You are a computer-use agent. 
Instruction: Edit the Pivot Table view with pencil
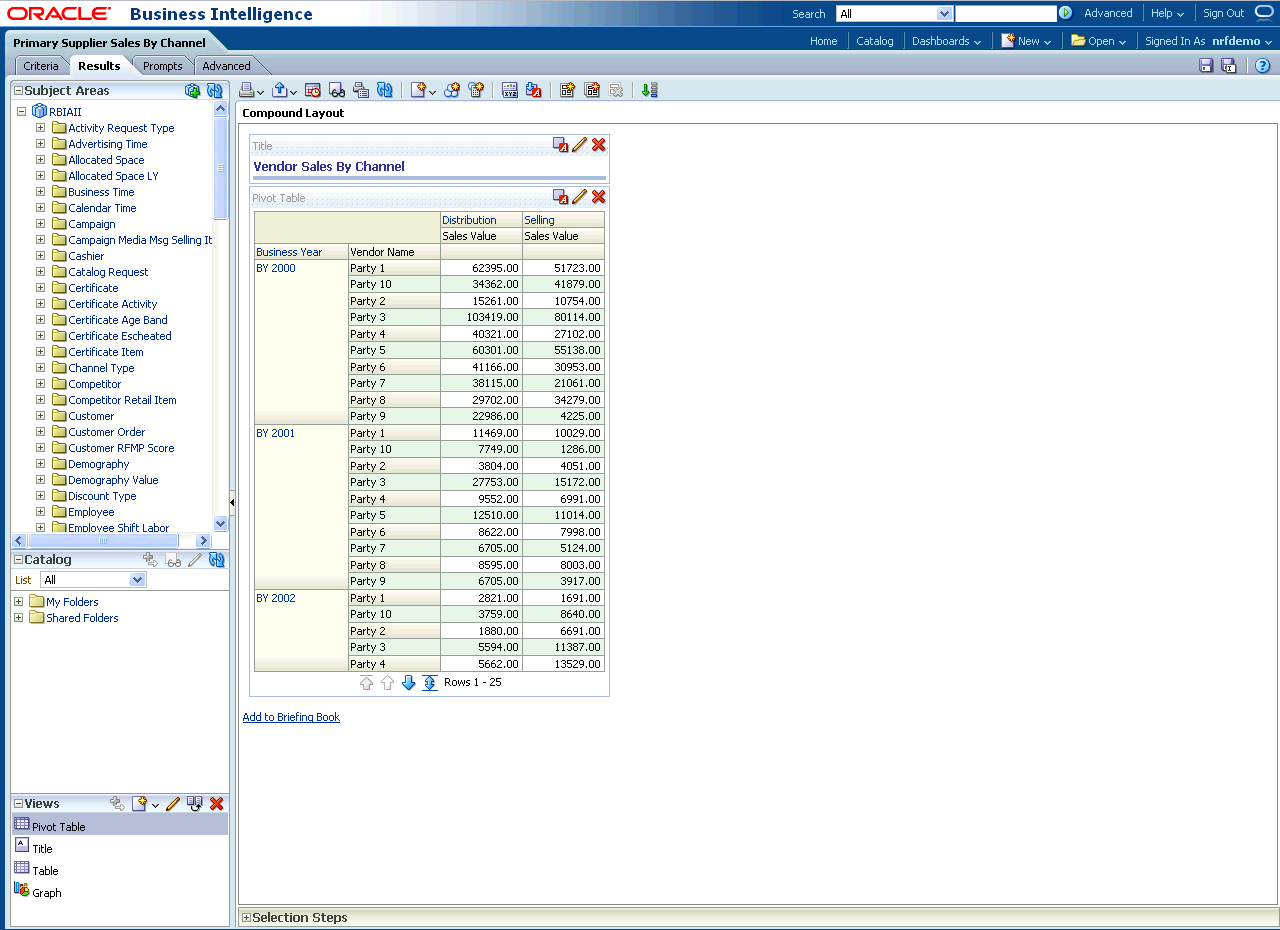[579, 197]
